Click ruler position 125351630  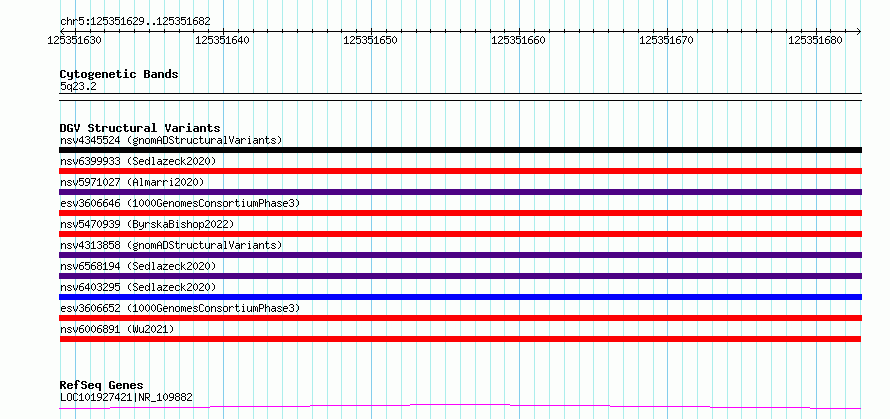tap(74, 40)
